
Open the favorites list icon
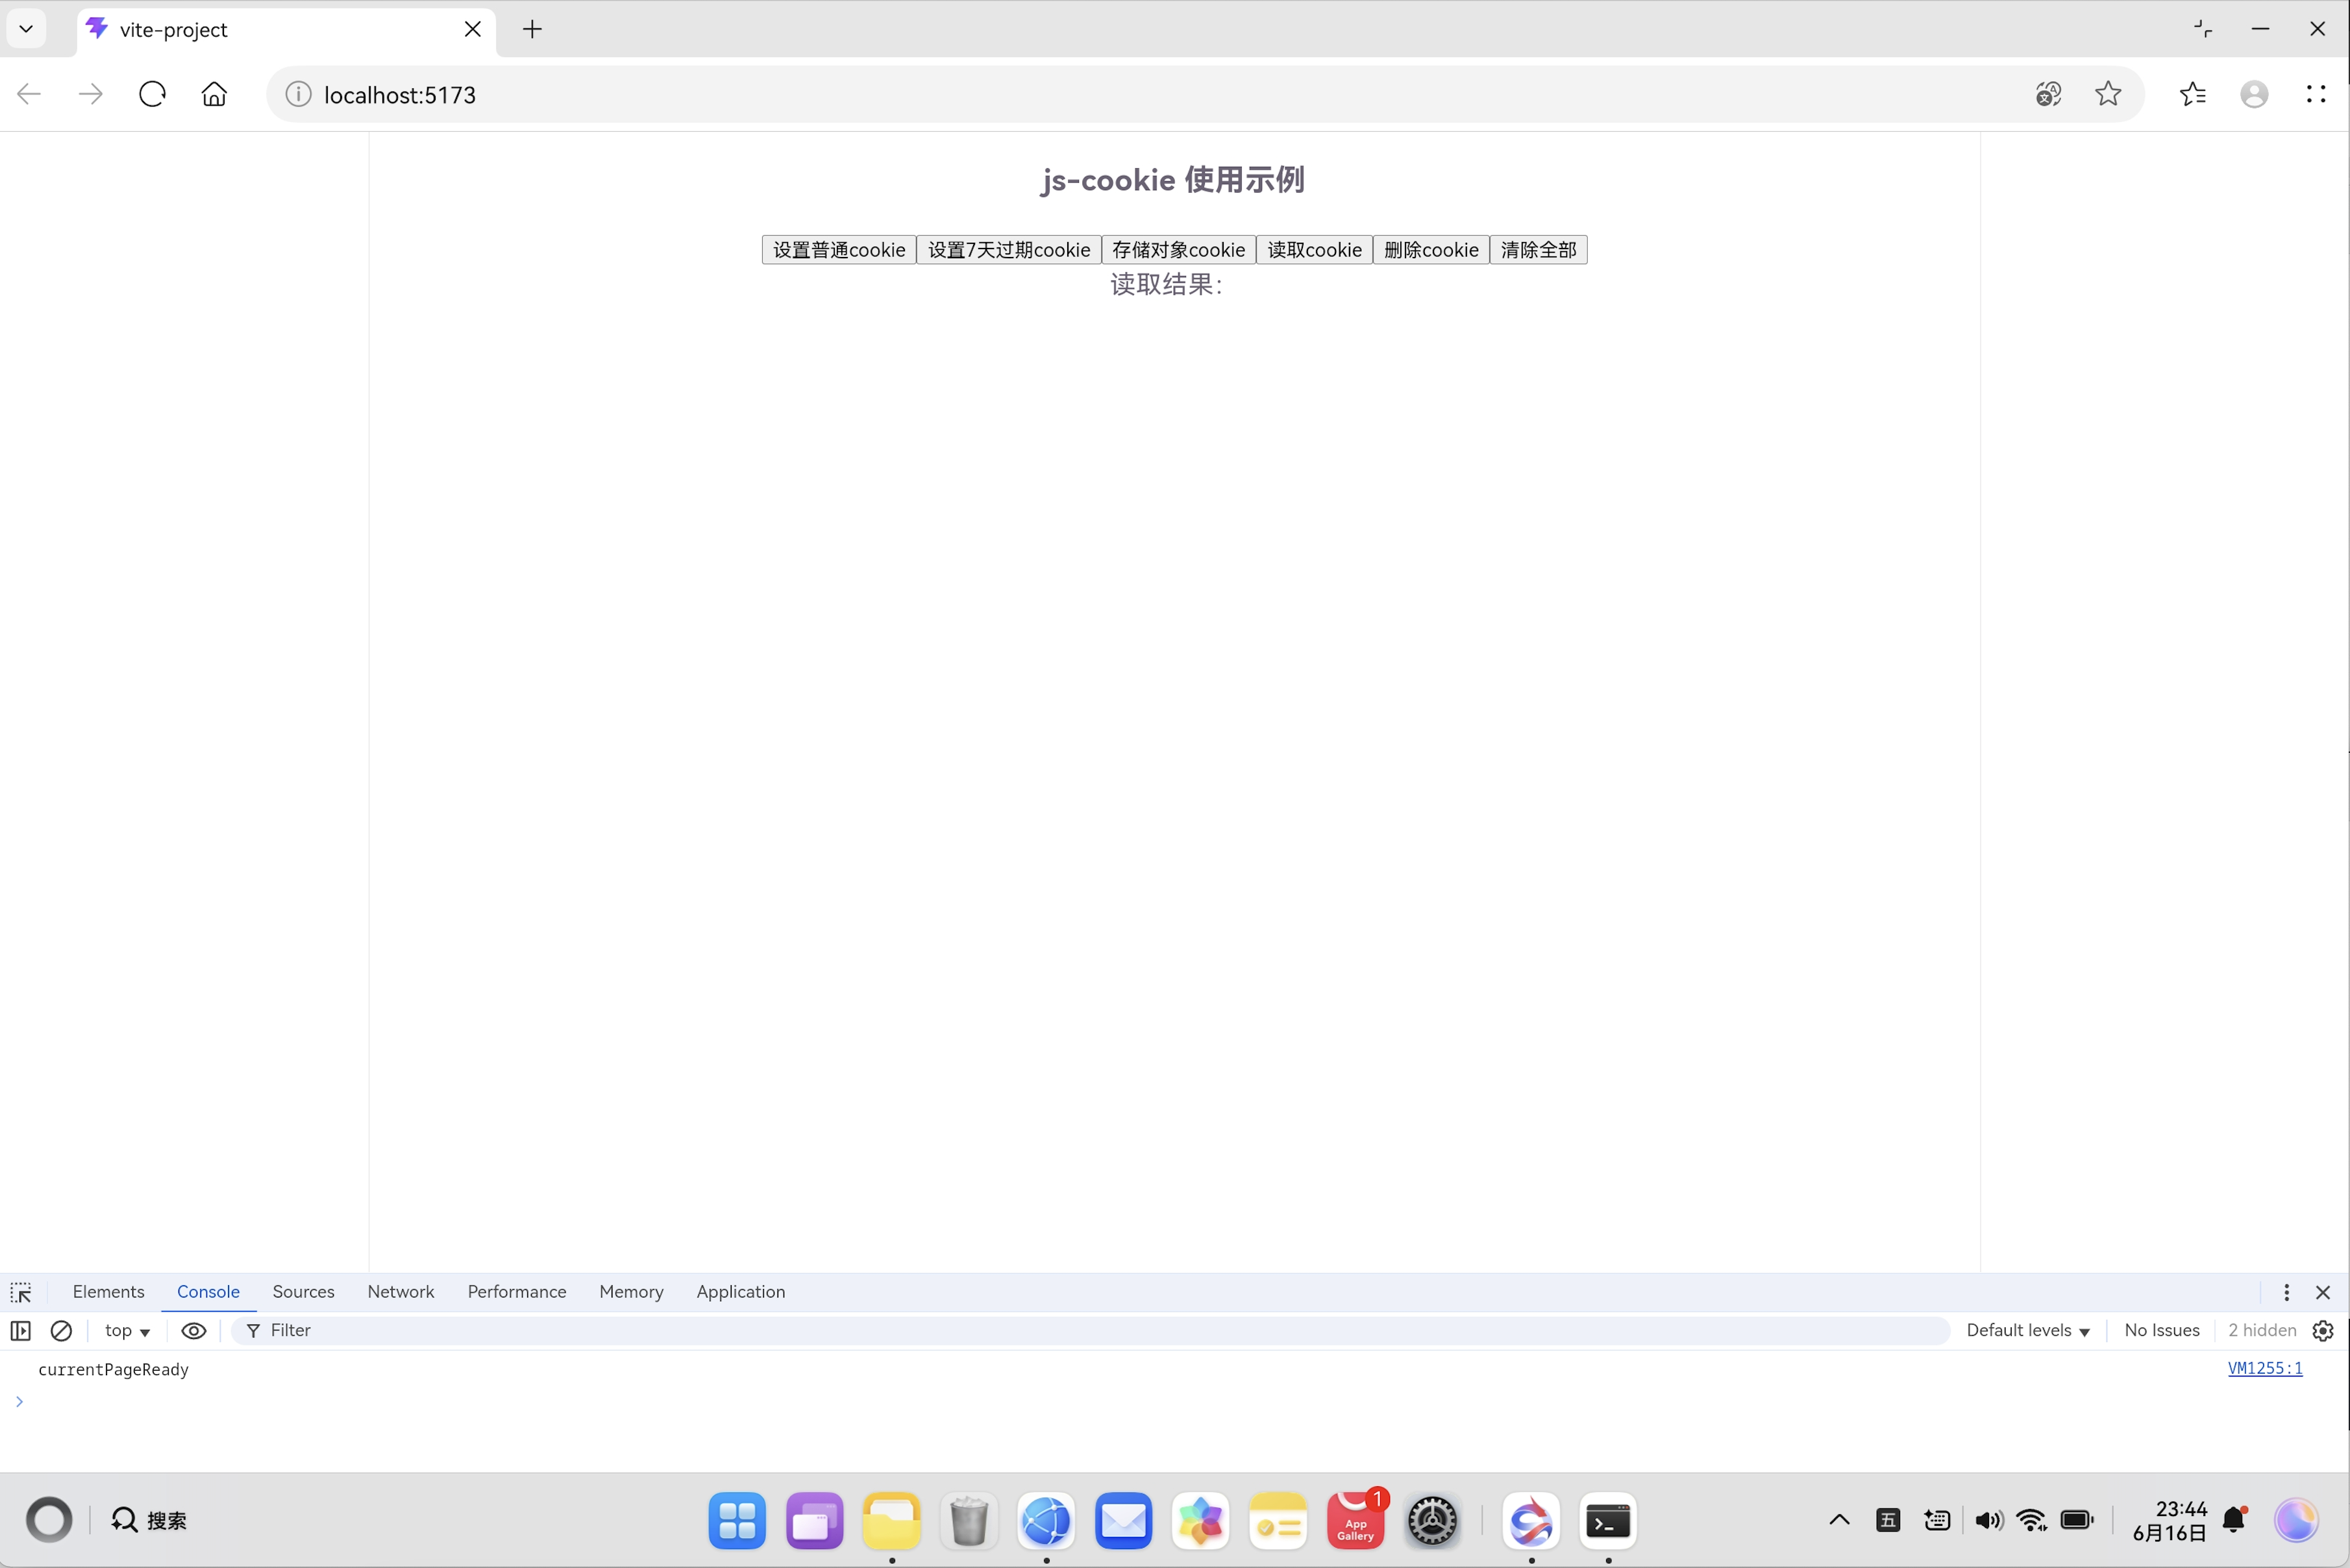click(2193, 94)
